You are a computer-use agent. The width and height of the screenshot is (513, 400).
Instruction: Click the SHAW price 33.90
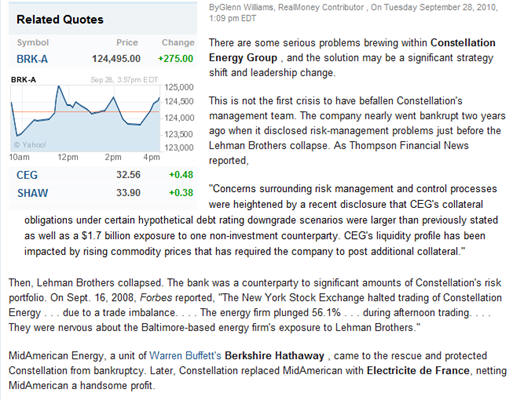128,193
